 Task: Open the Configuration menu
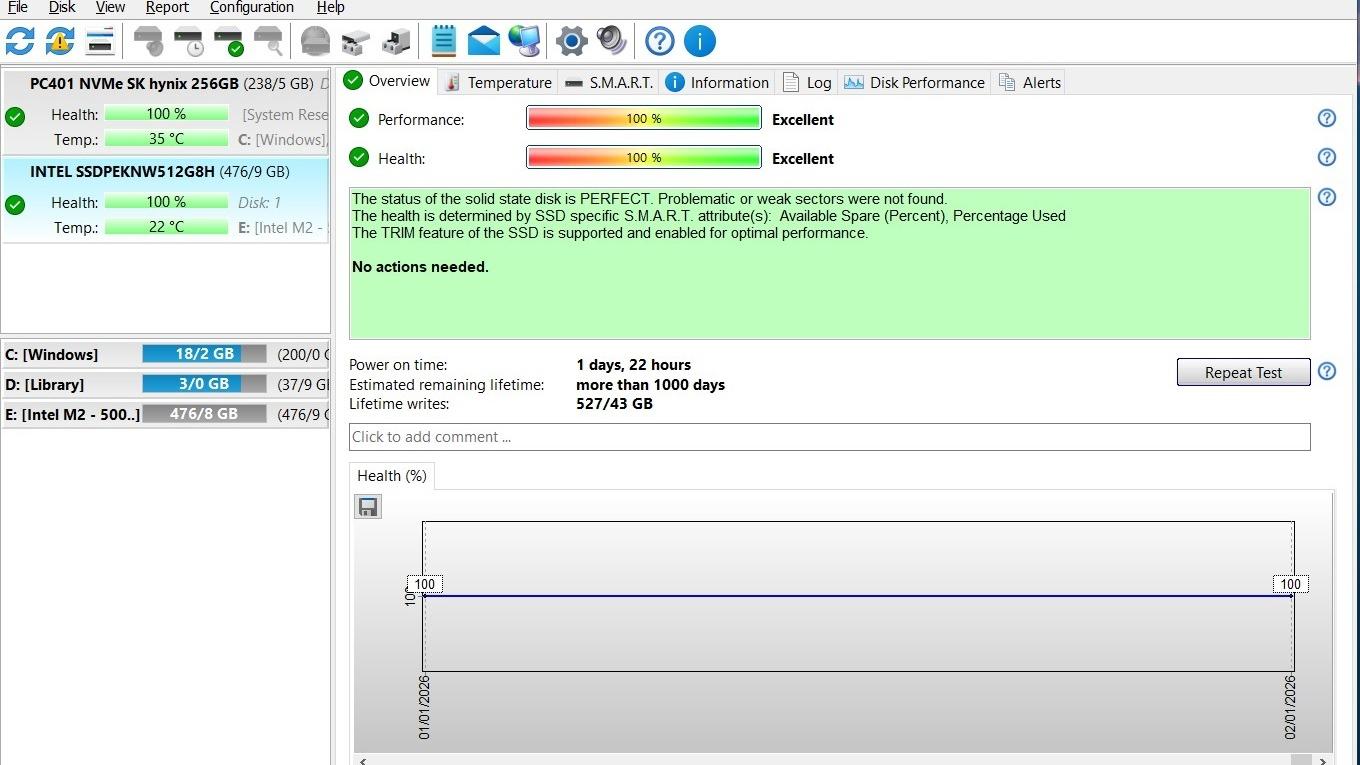click(251, 8)
